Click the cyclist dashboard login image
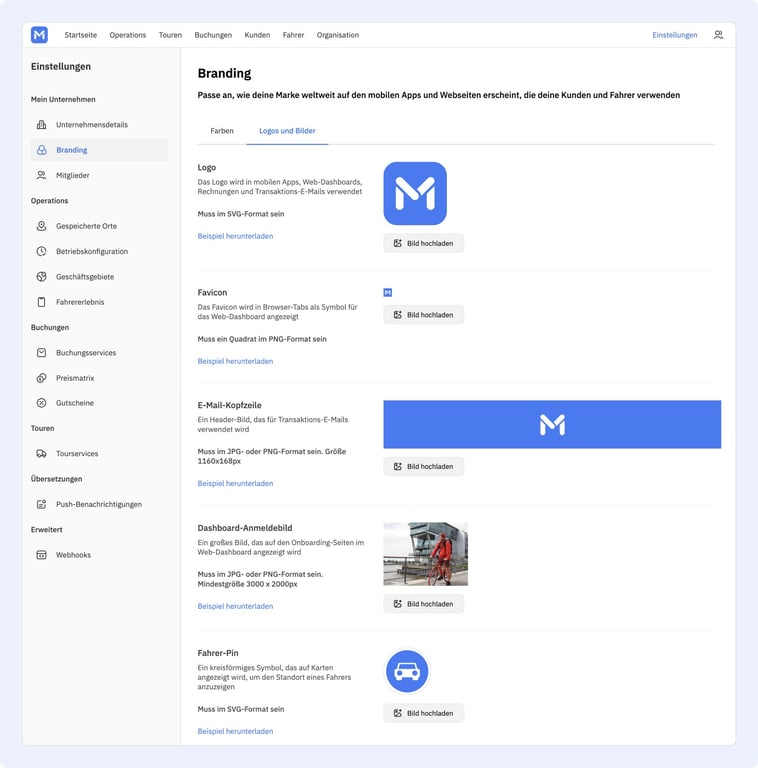 (426, 554)
